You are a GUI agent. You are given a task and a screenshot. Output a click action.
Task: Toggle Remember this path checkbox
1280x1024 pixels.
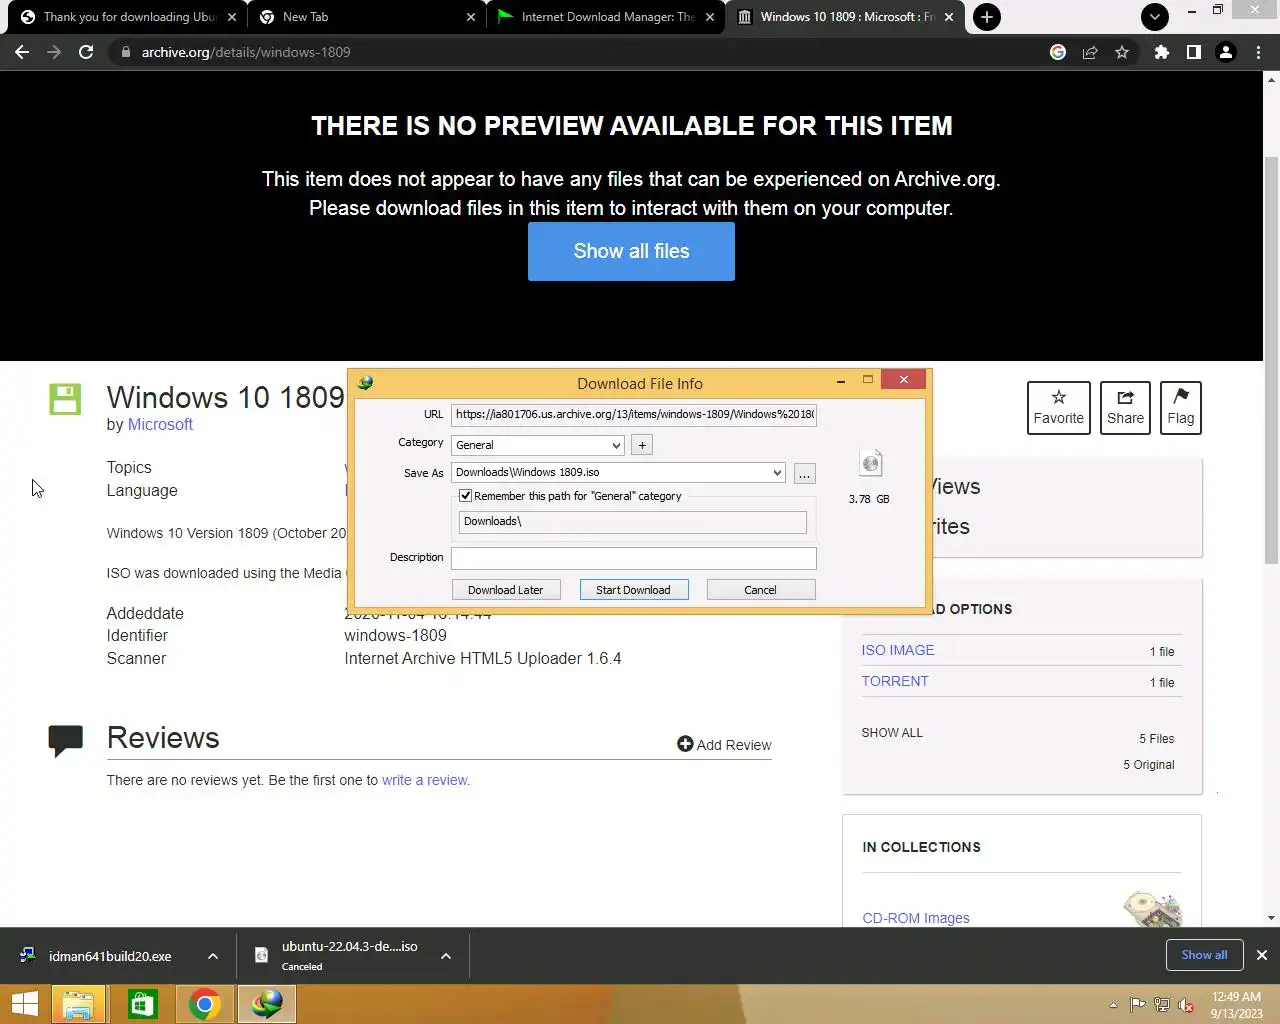465,496
